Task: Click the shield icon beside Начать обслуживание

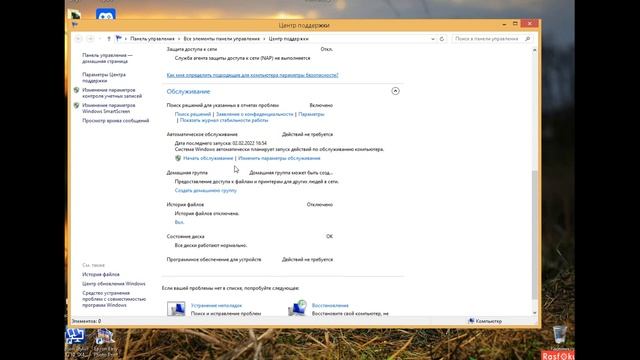Action: tap(178, 158)
